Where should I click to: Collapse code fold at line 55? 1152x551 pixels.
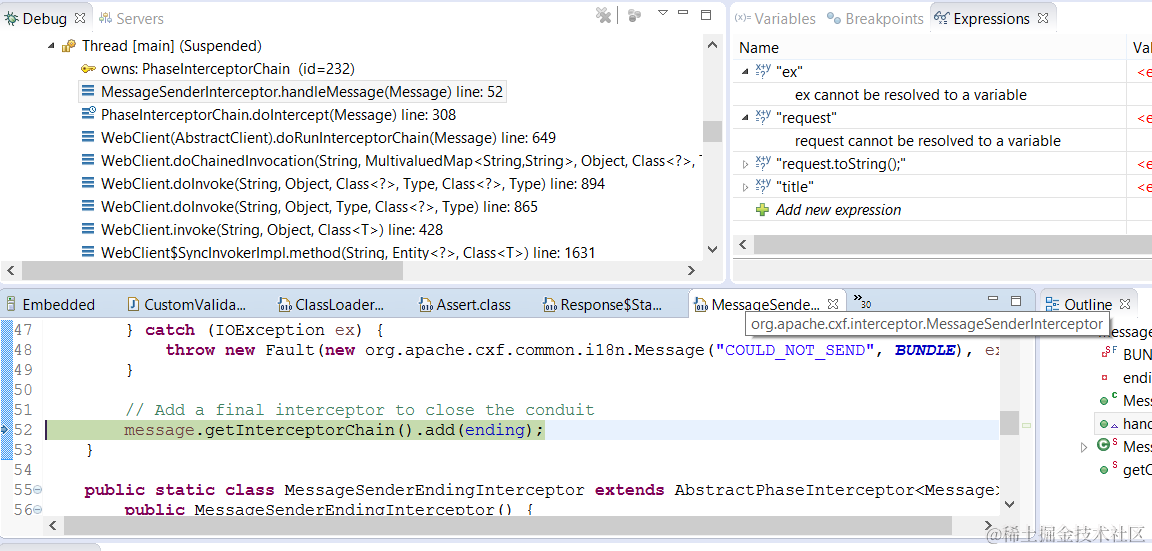point(37,490)
